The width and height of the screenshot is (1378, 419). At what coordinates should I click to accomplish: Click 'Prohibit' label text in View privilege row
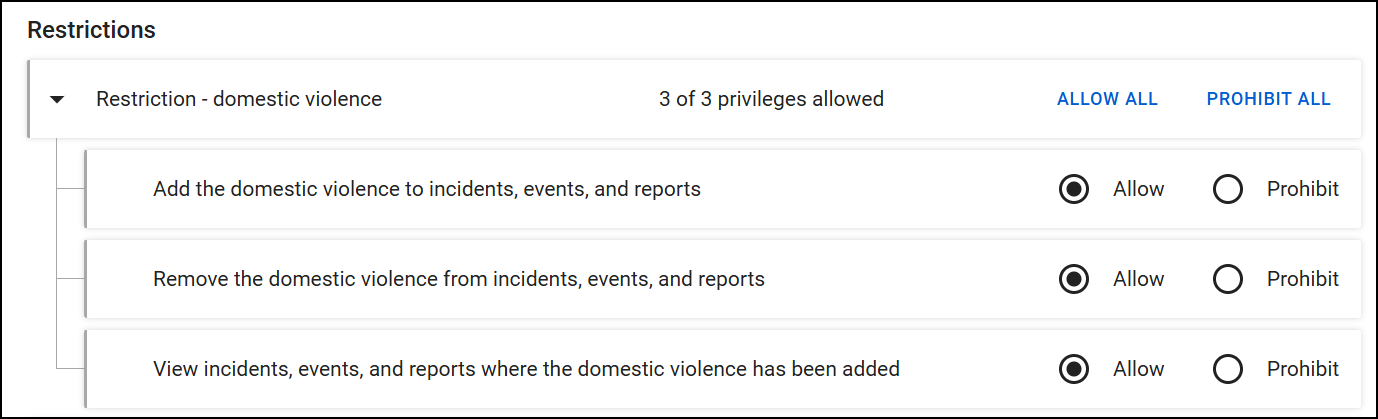(x=1302, y=369)
